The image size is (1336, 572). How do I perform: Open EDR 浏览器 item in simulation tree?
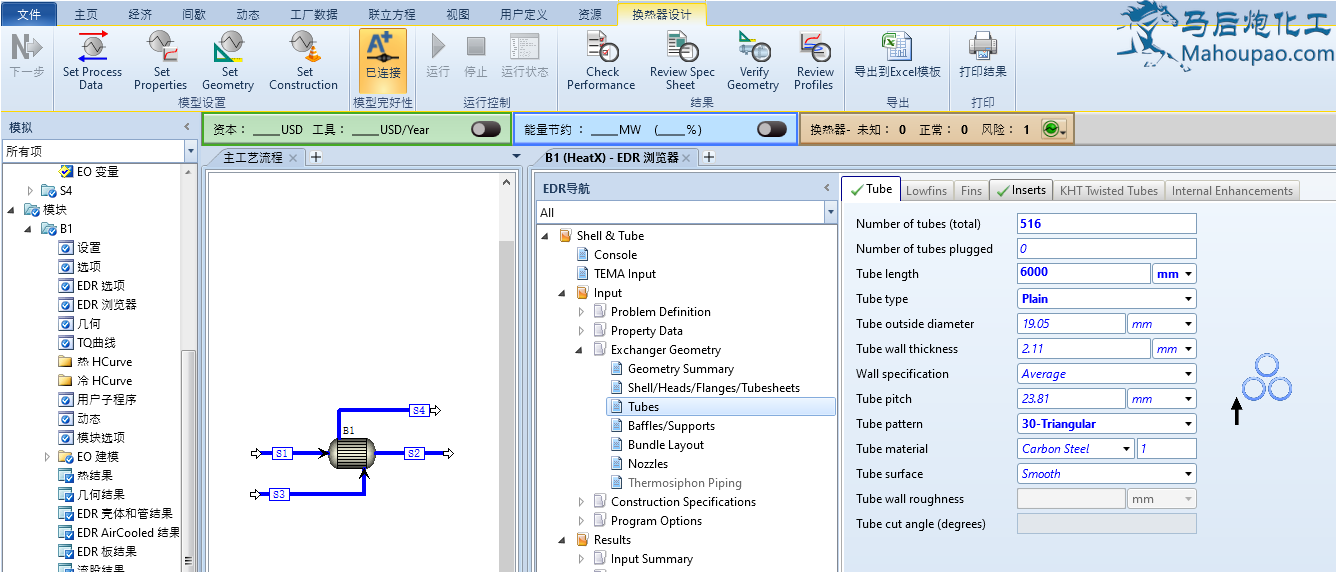[106, 305]
